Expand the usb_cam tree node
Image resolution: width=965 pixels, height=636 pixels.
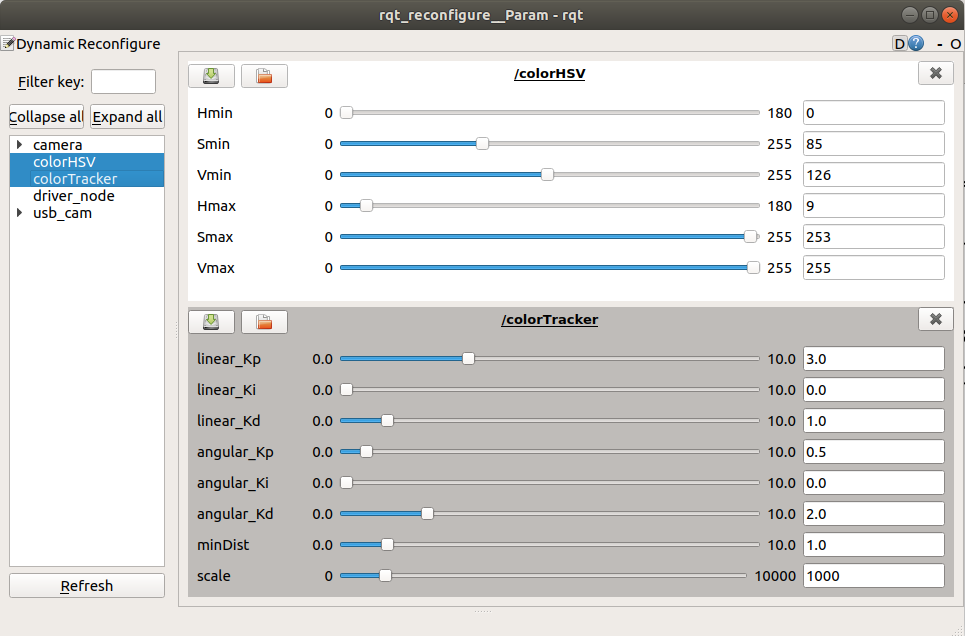tap(20, 213)
